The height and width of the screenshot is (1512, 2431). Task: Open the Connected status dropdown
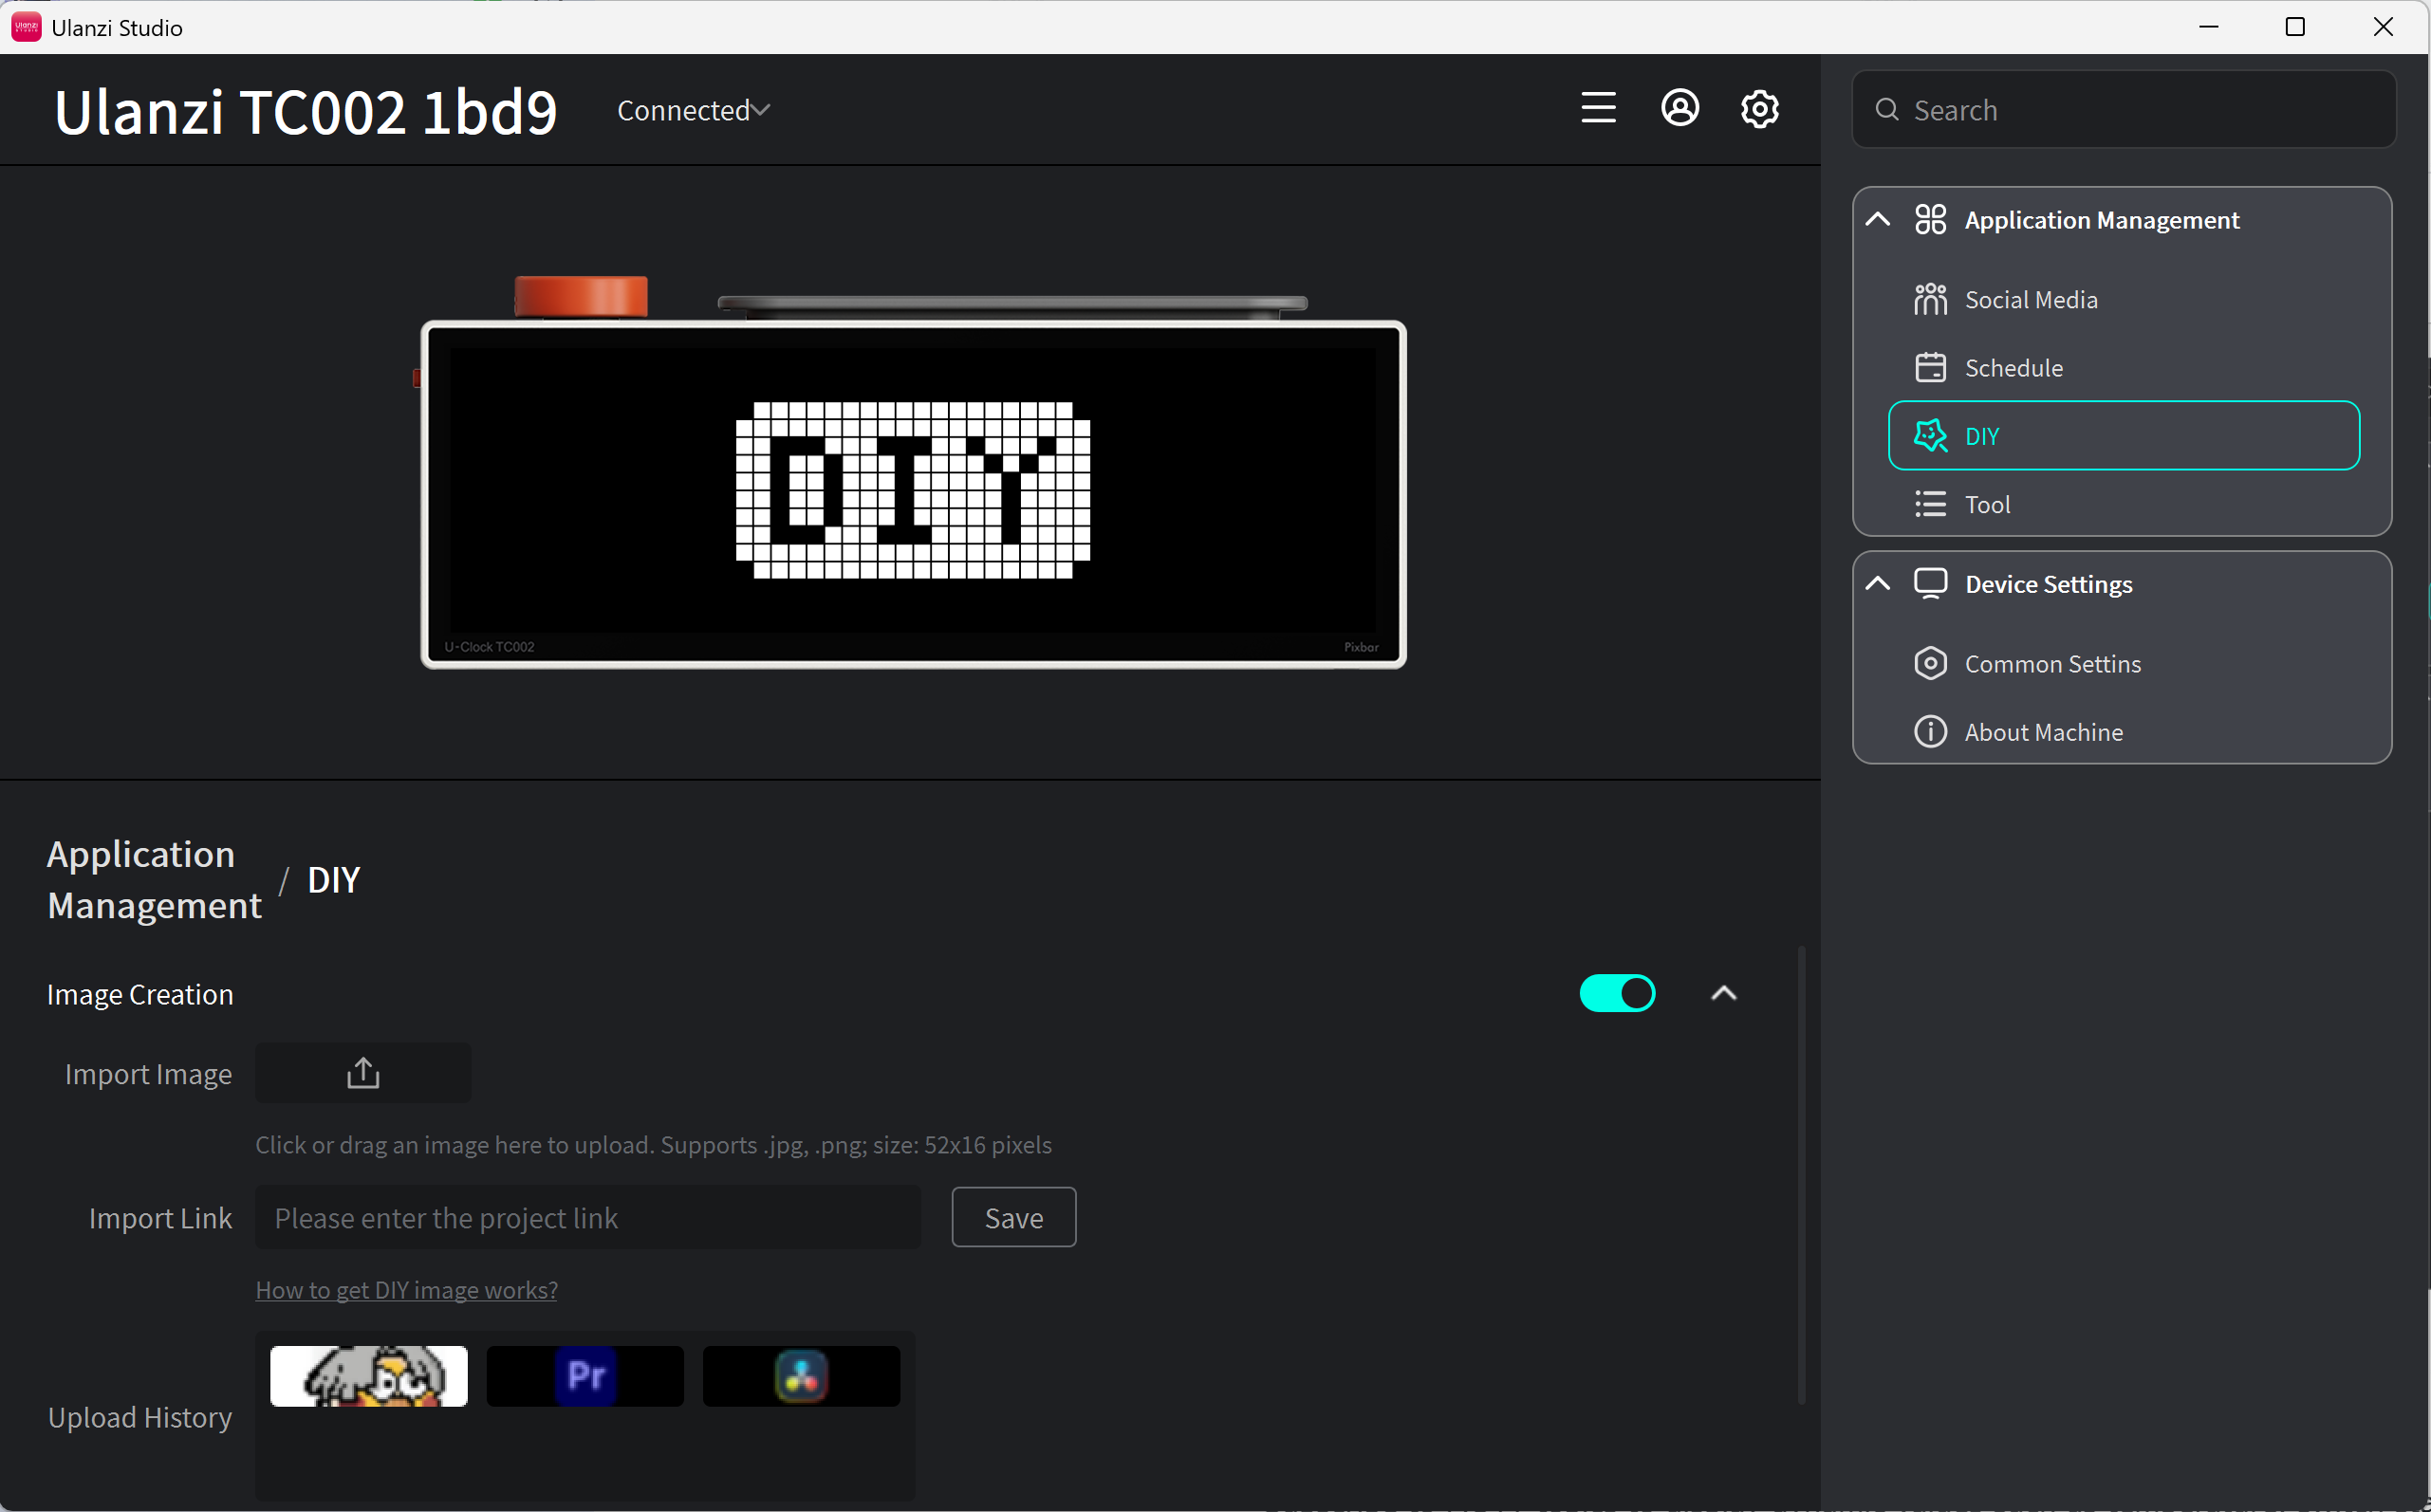(x=693, y=110)
